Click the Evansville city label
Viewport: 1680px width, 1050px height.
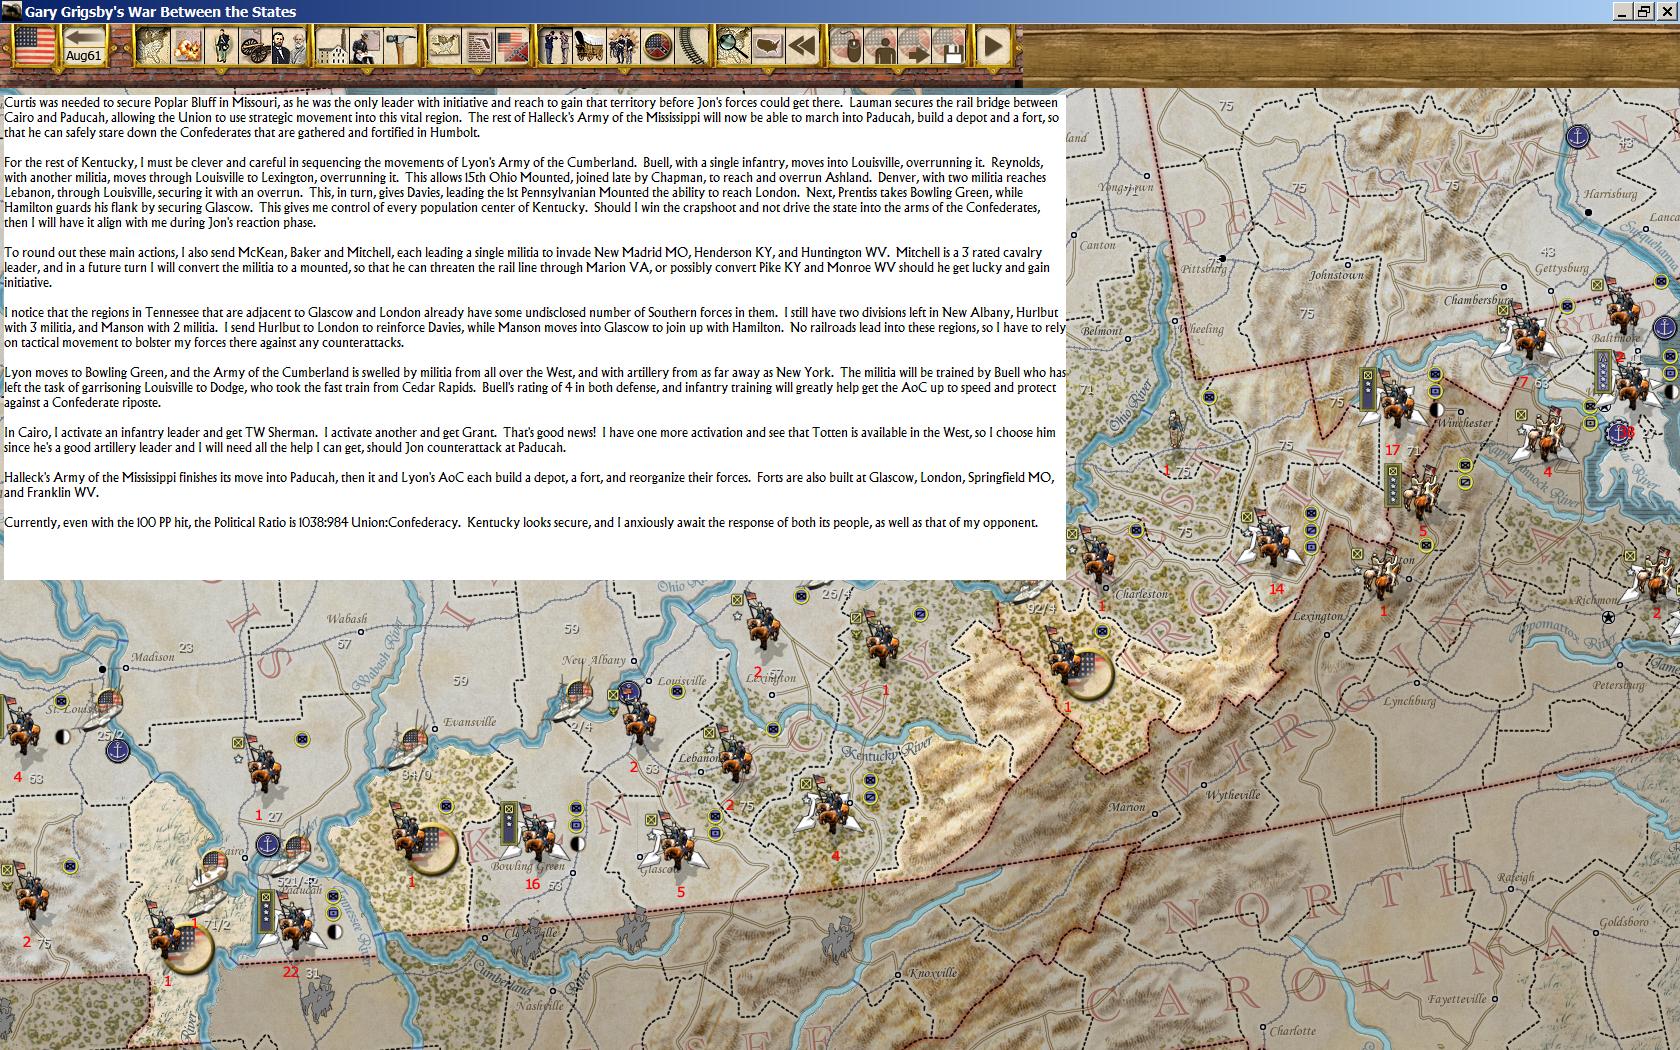point(470,721)
